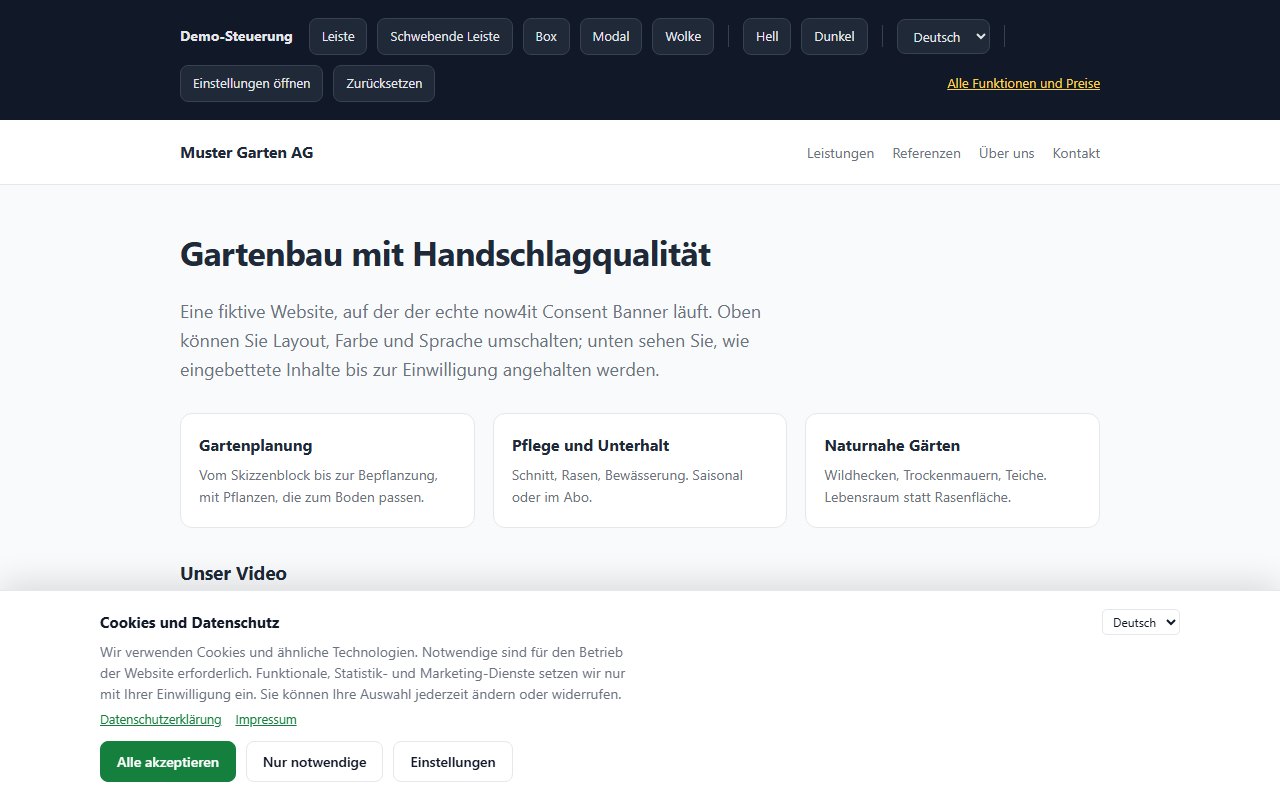The width and height of the screenshot is (1280, 800).
Task: Expand the cookie banner language dropdown
Action: (1141, 622)
